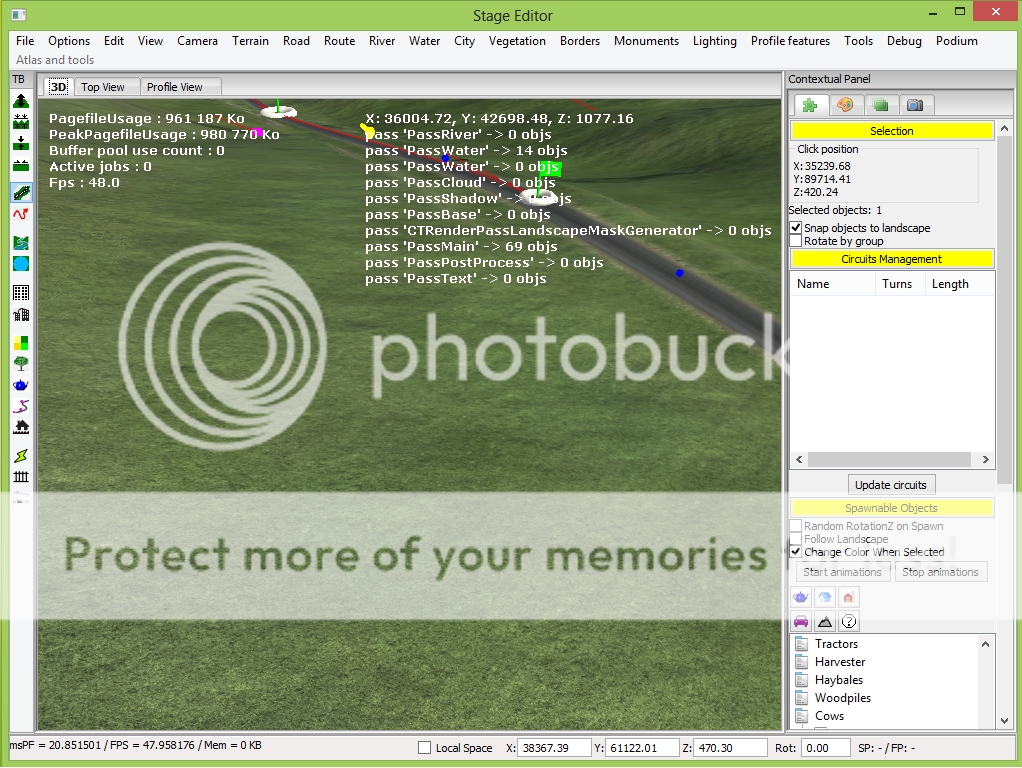This screenshot has width=1022, height=768.
Task: Select the road tool in left toolbar
Action: [x=21, y=191]
